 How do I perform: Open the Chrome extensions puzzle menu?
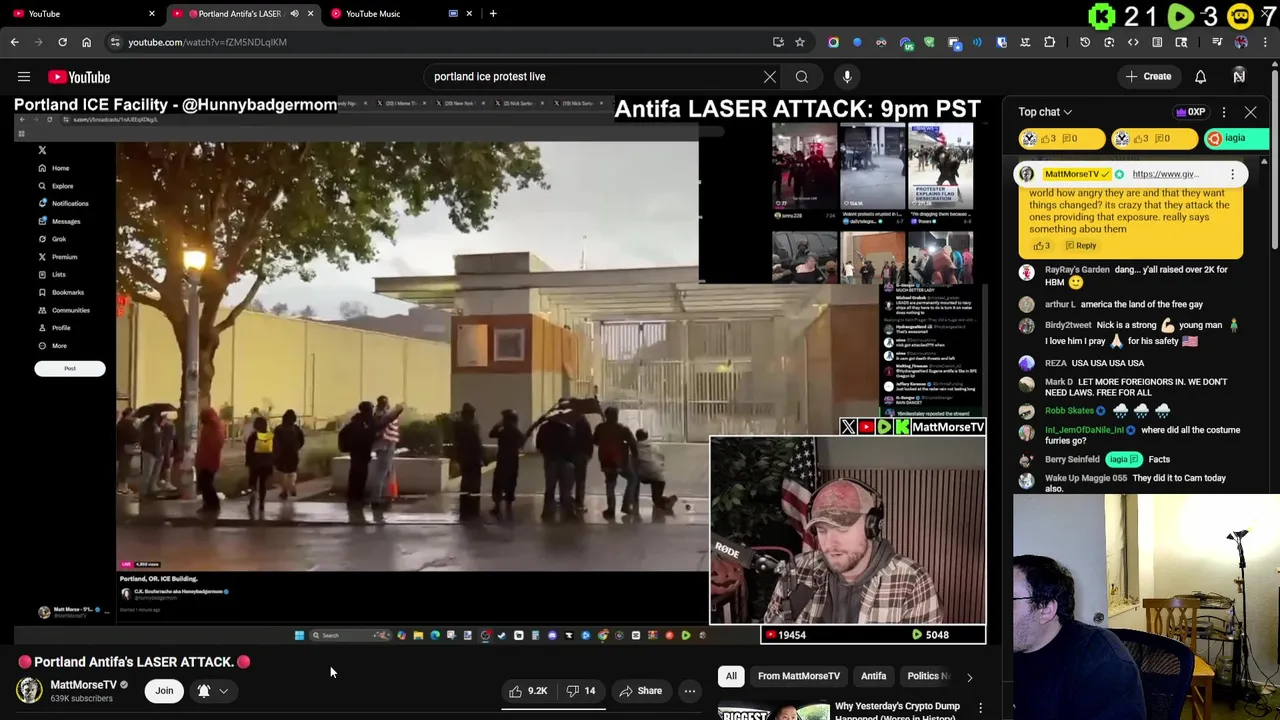click(1049, 42)
